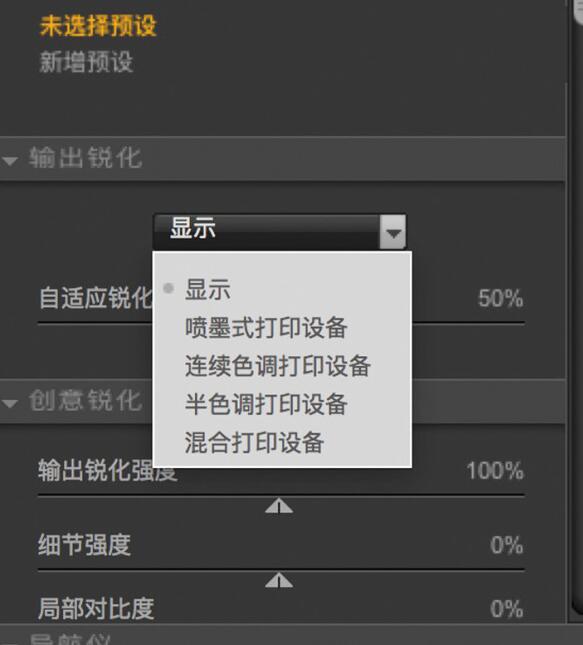Click the 输出锐化 section header bar
The width and height of the screenshot is (583, 645).
point(282,159)
